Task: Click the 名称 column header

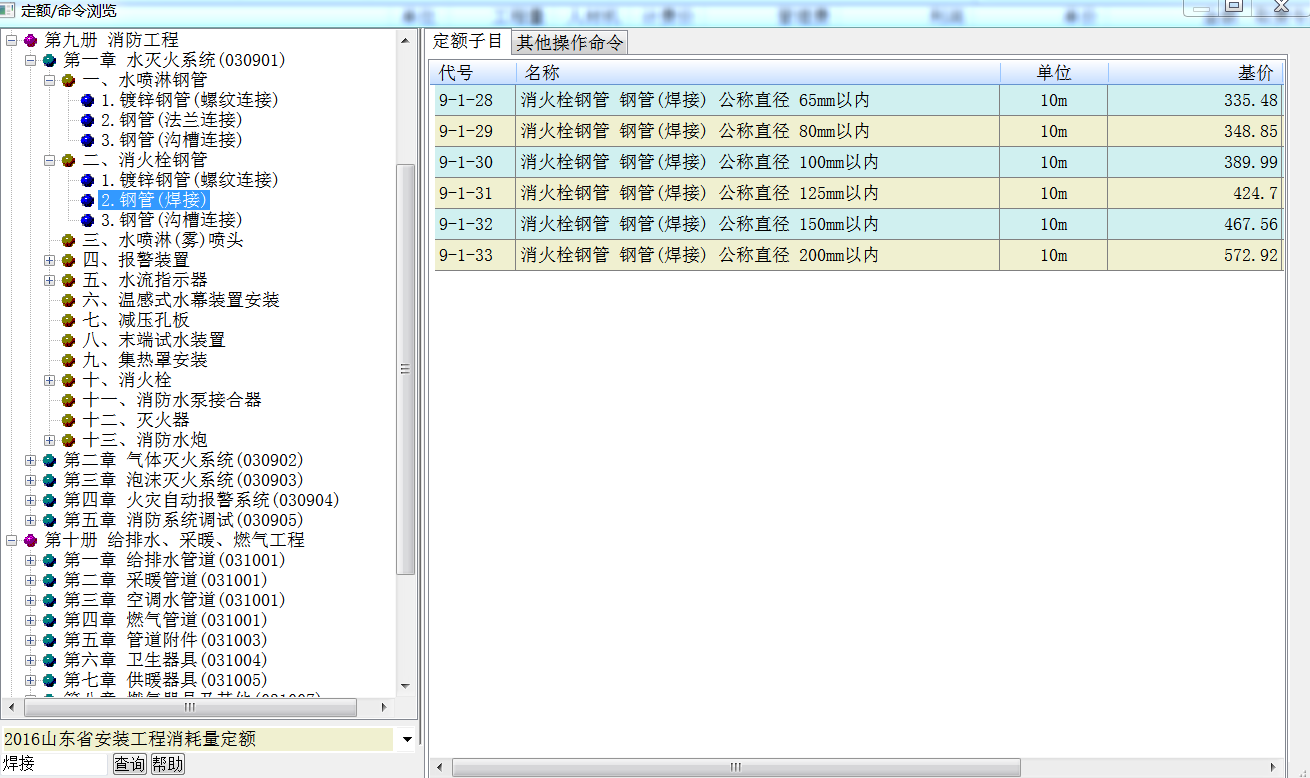Action: (758, 73)
